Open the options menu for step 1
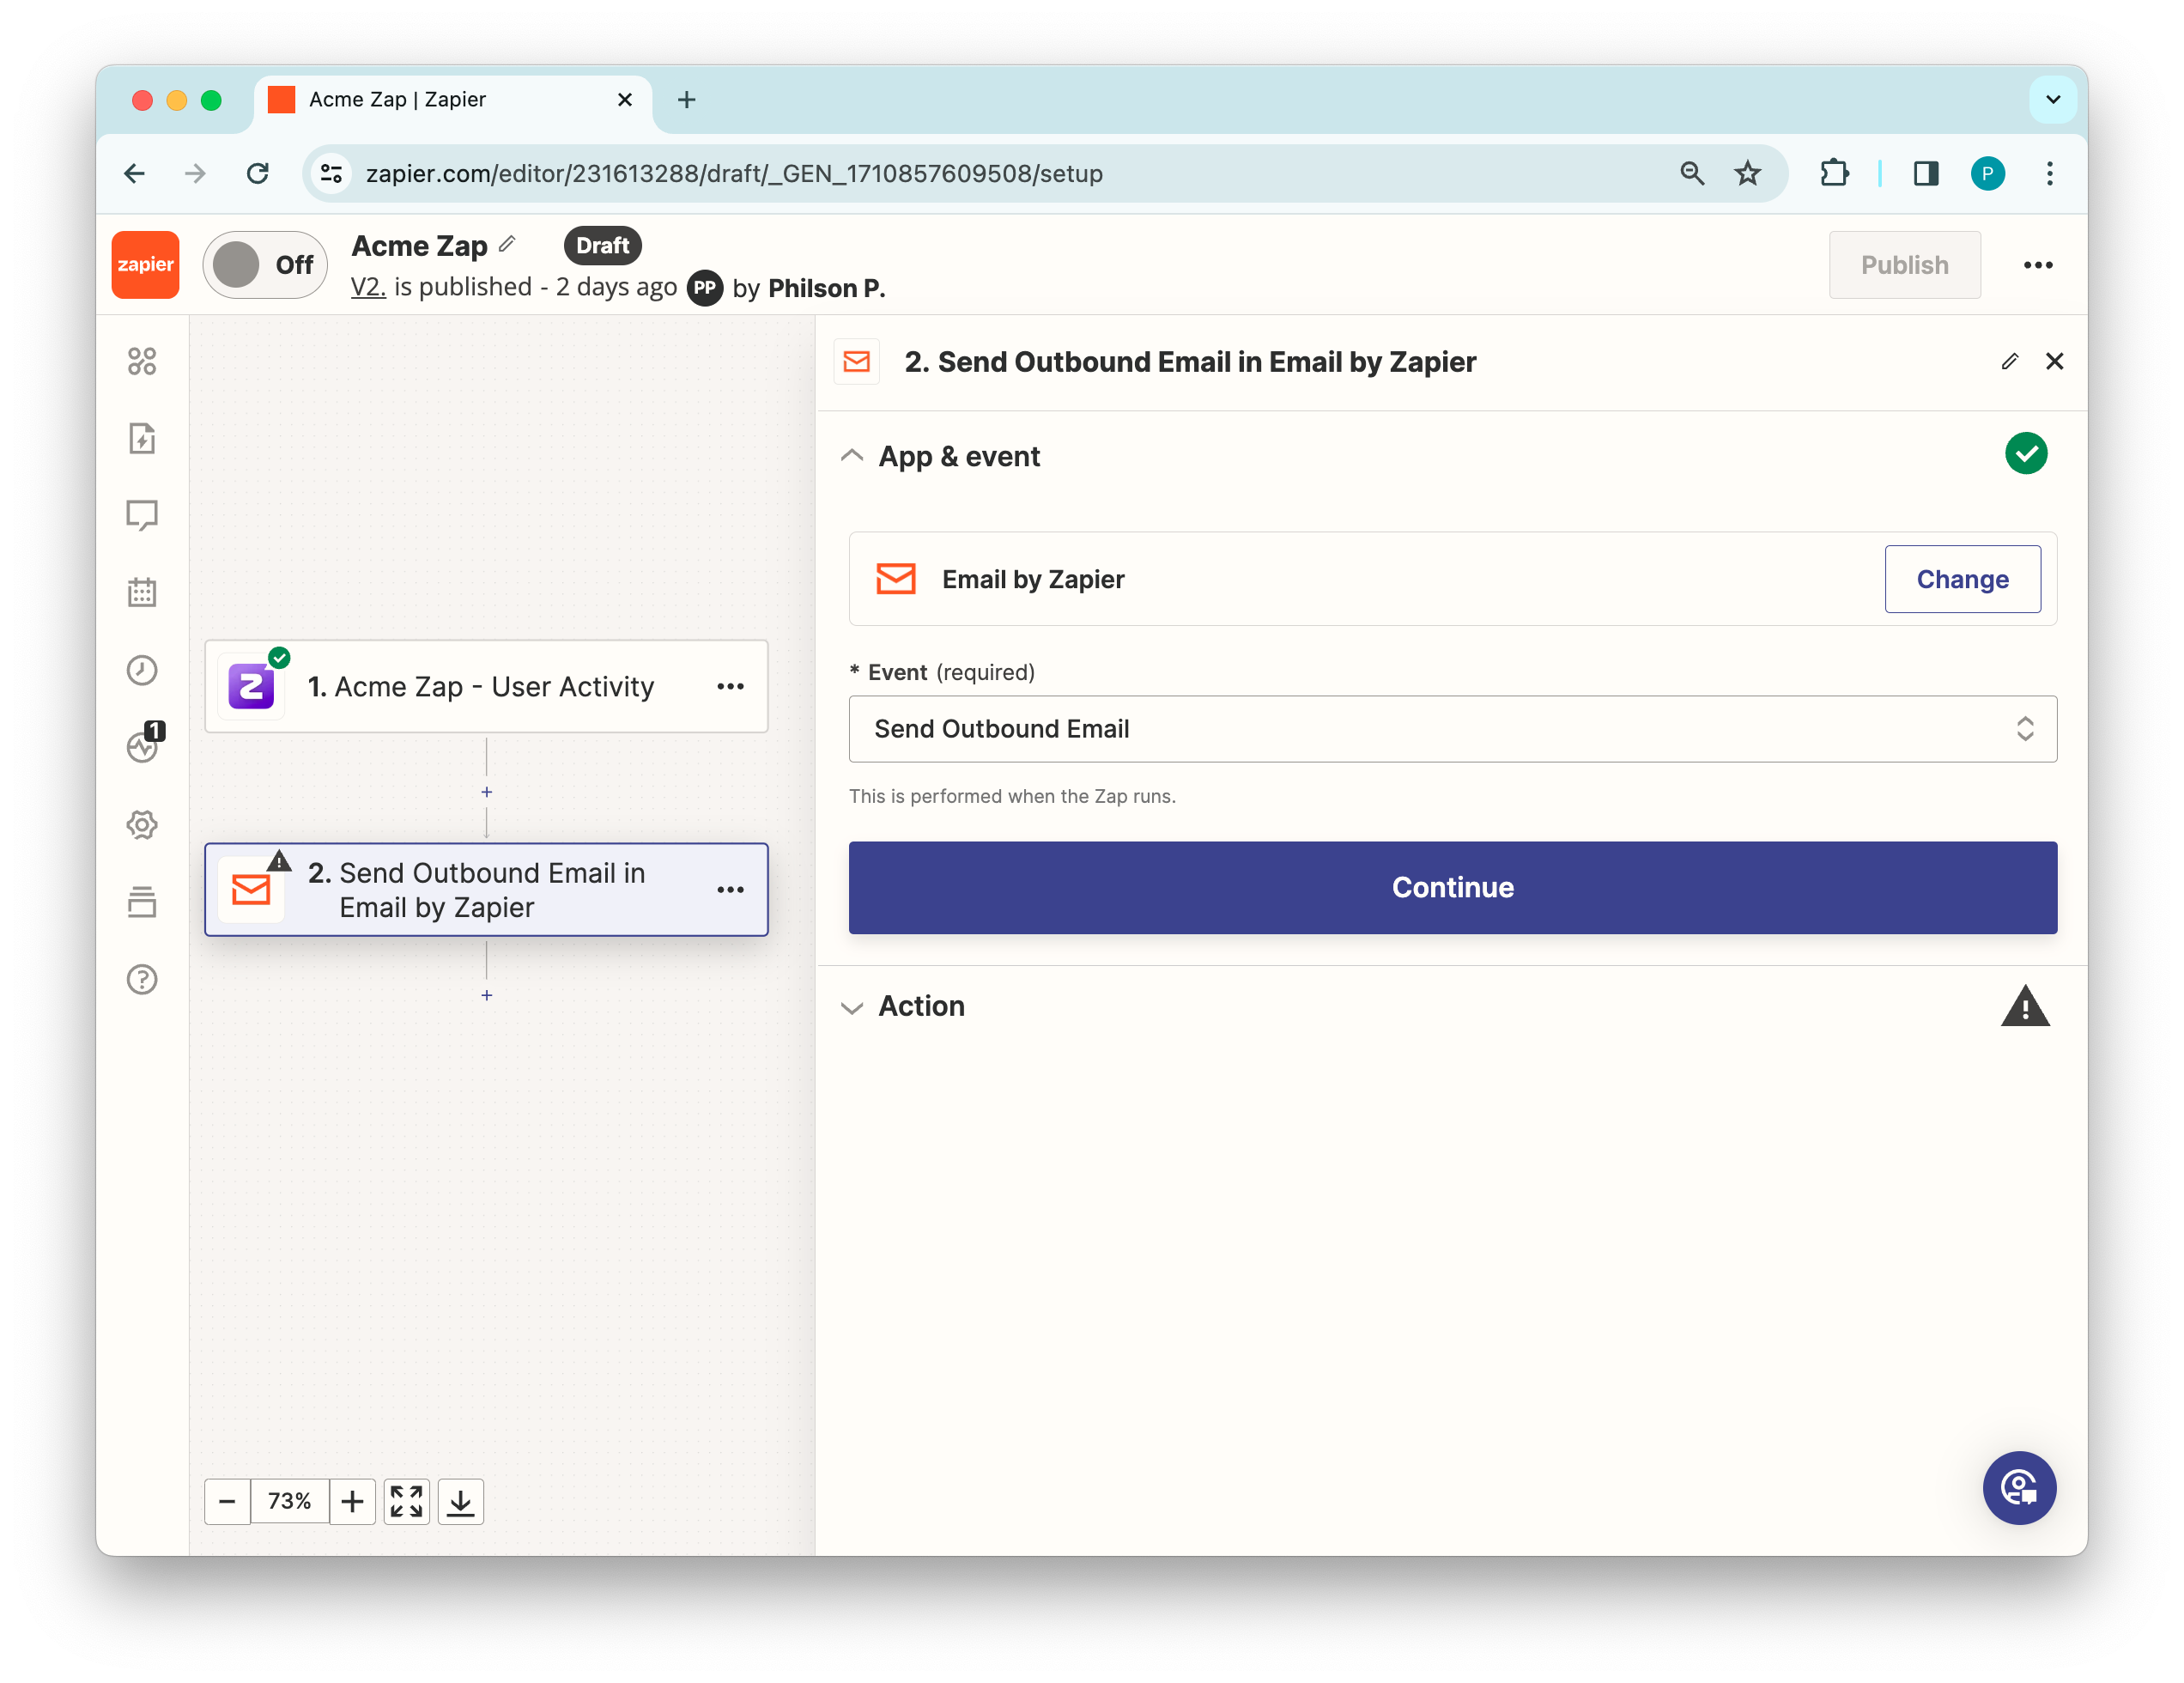 tap(730, 687)
